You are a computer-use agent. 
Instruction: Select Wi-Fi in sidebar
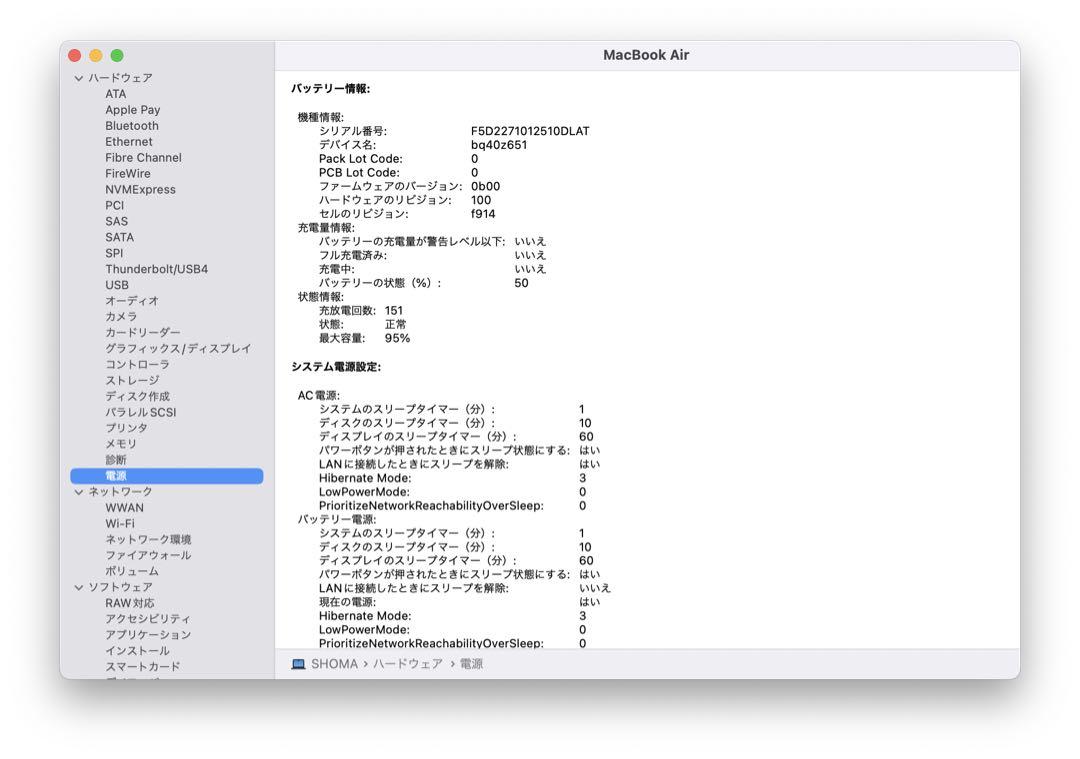point(120,523)
